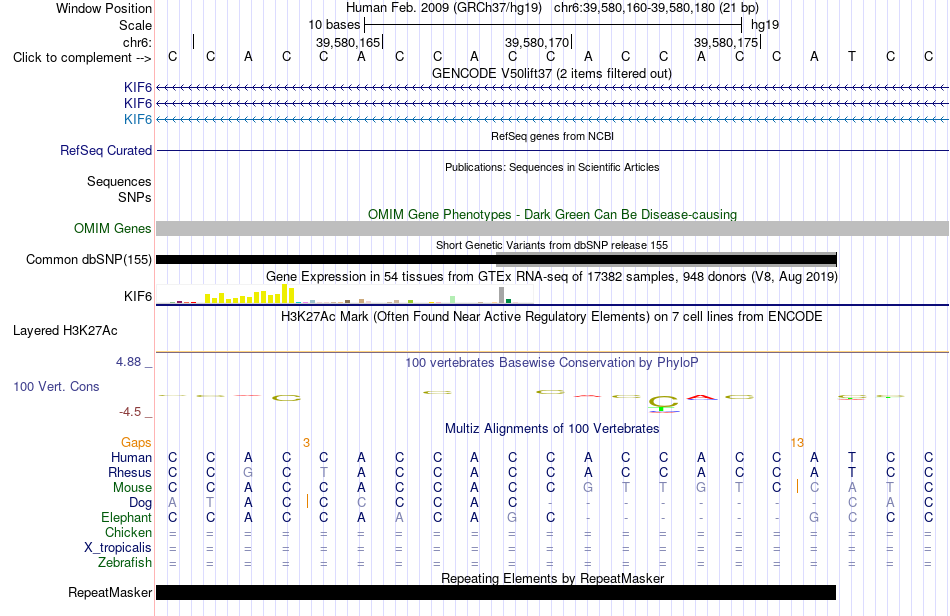Click the OMIM Gene Phenotypes track title
This screenshot has height=616, width=950.
tap(552, 214)
